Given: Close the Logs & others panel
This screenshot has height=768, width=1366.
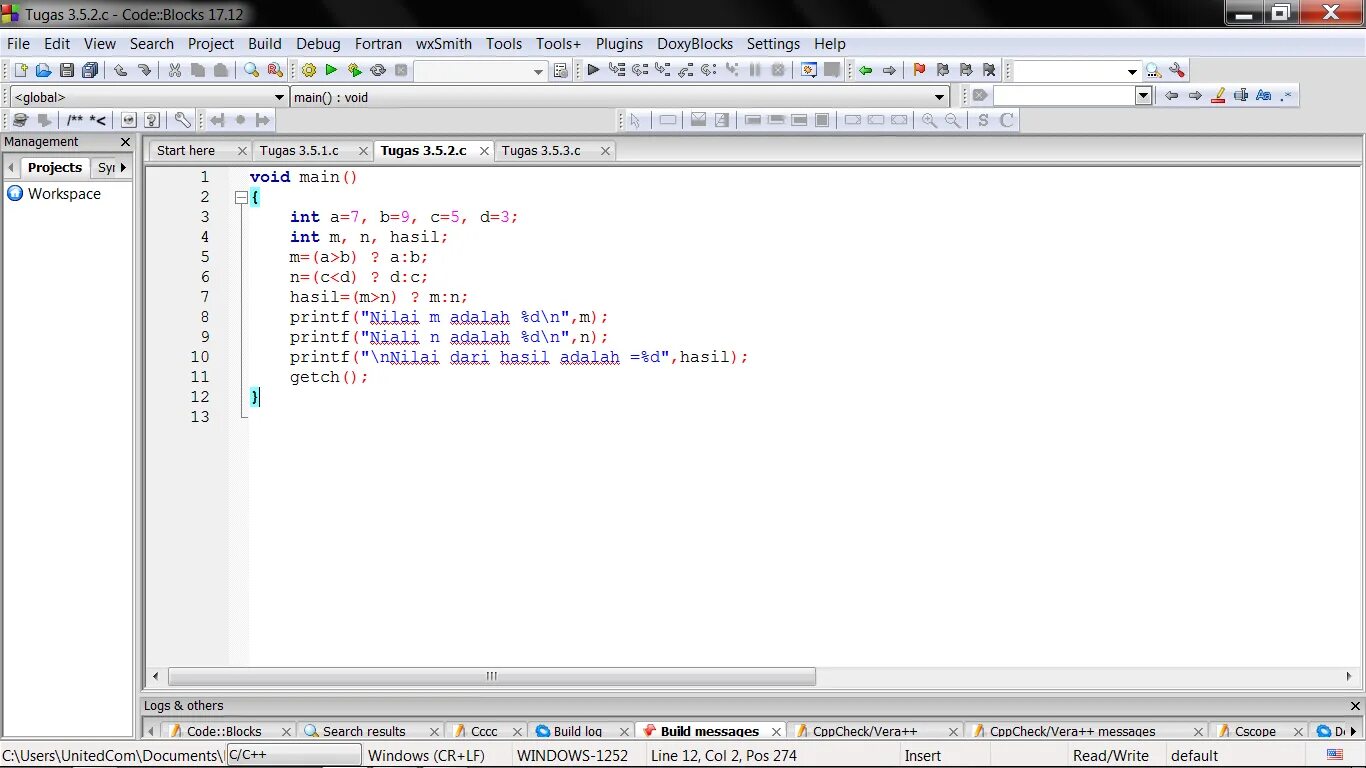Looking at the screenshot, I should 1355,706.
